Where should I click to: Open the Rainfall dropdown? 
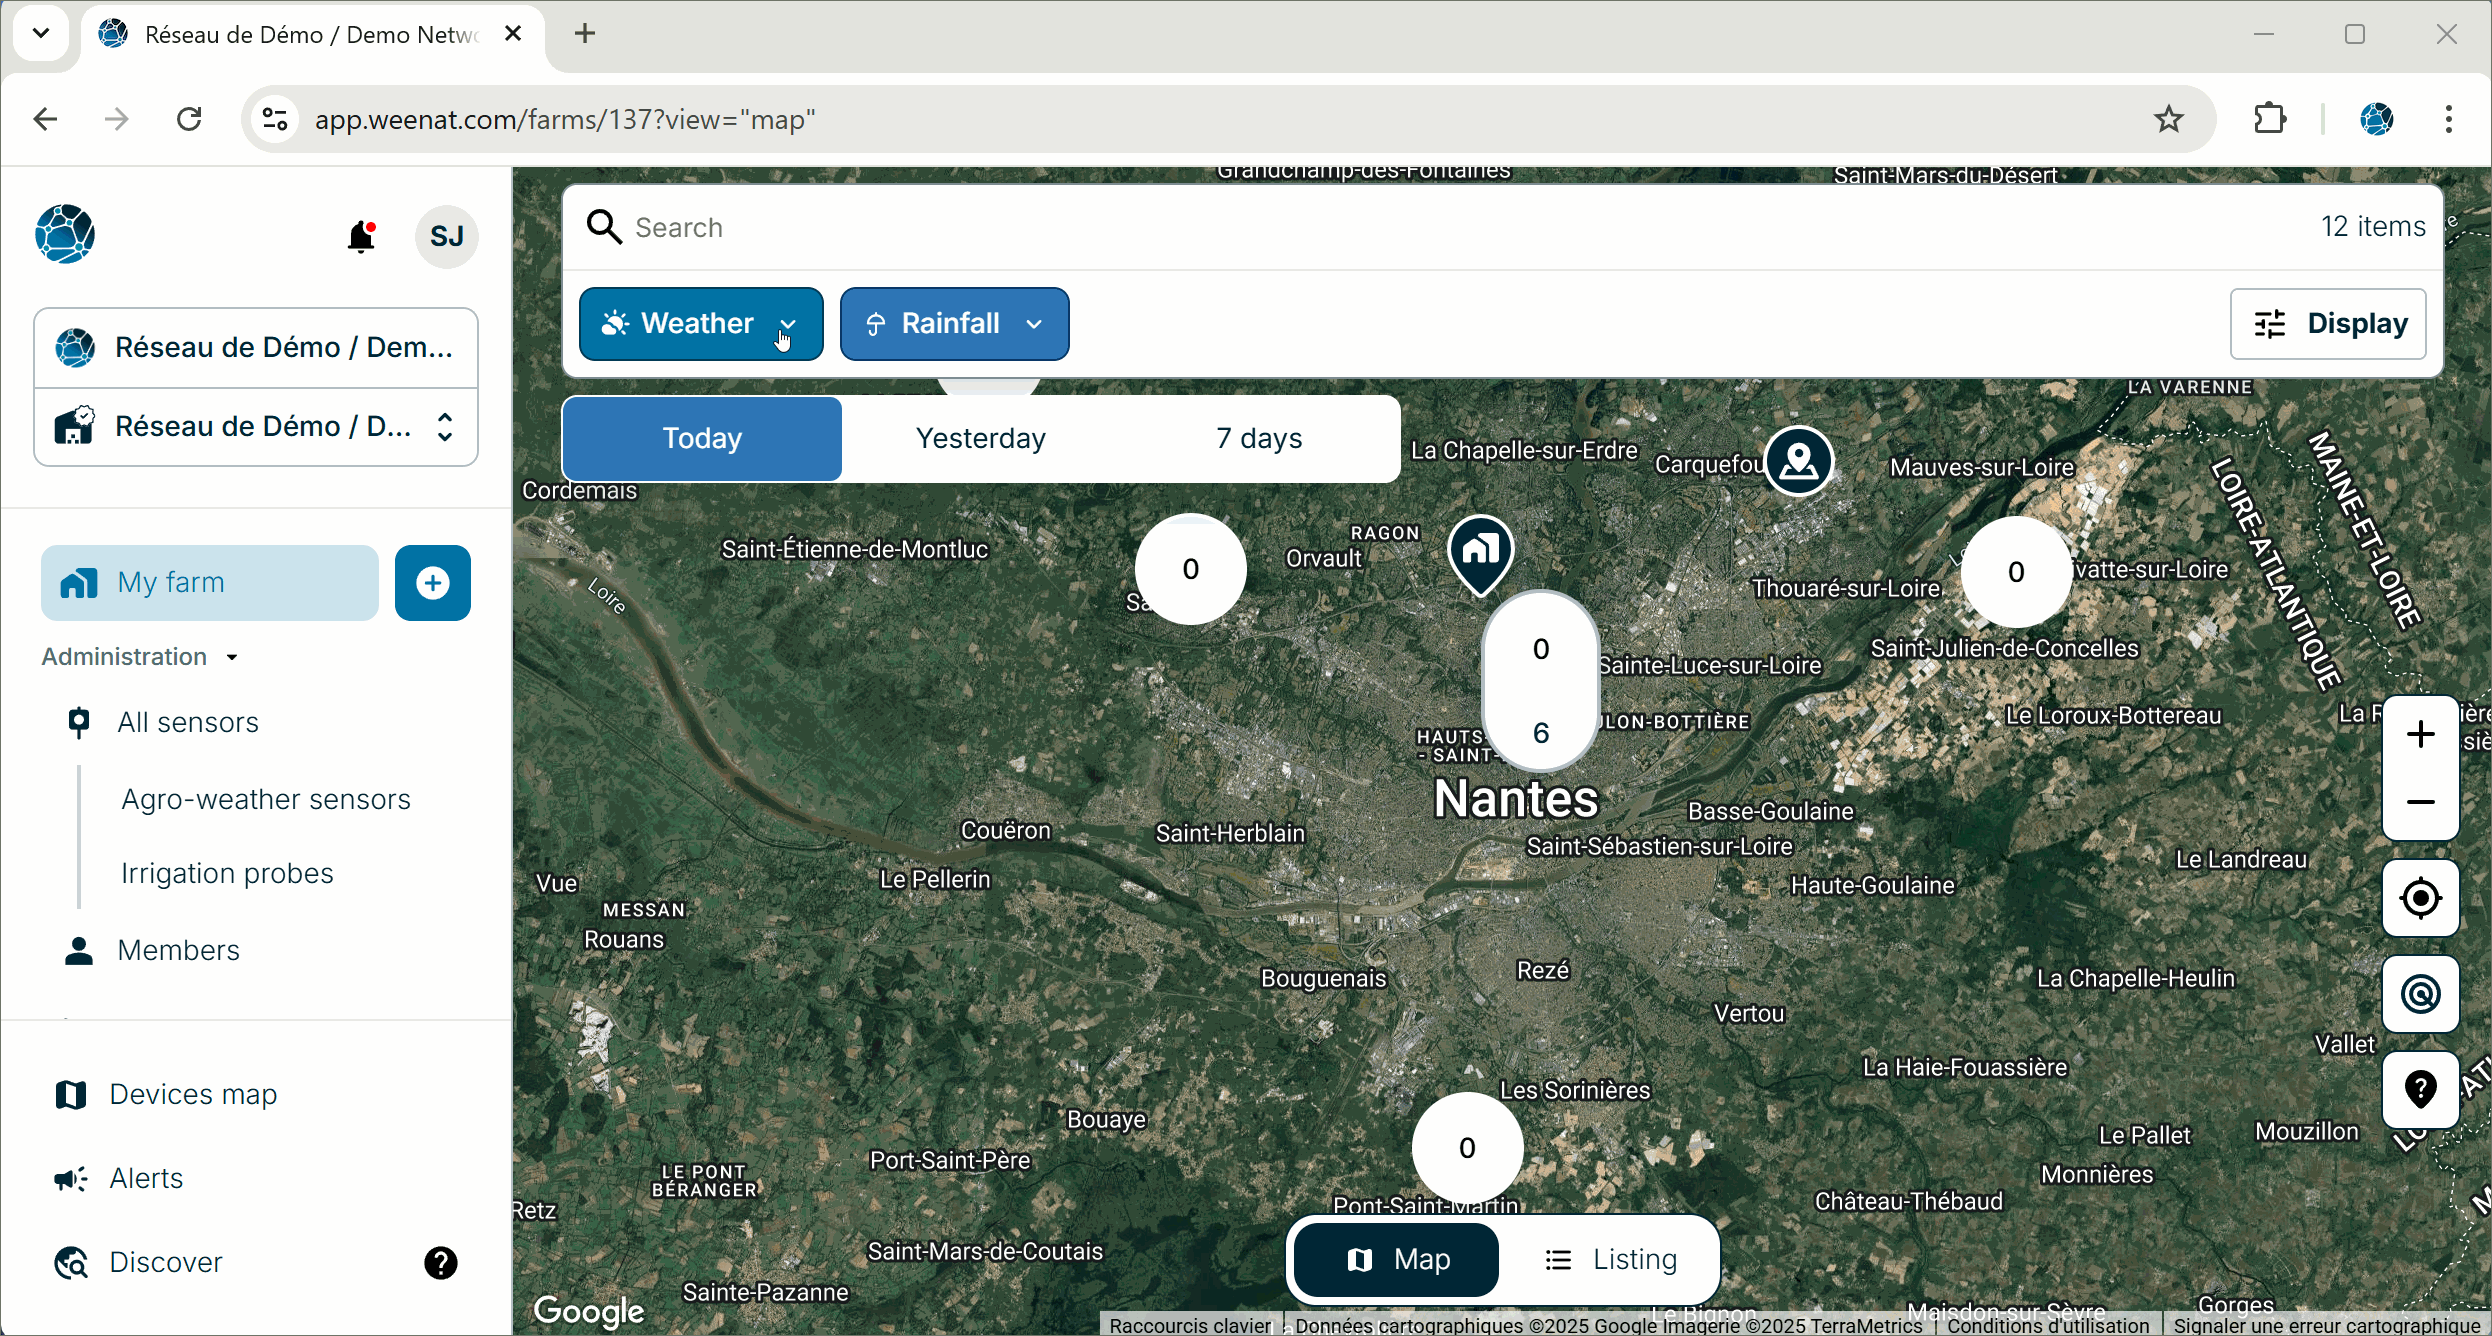pos(954,324)
